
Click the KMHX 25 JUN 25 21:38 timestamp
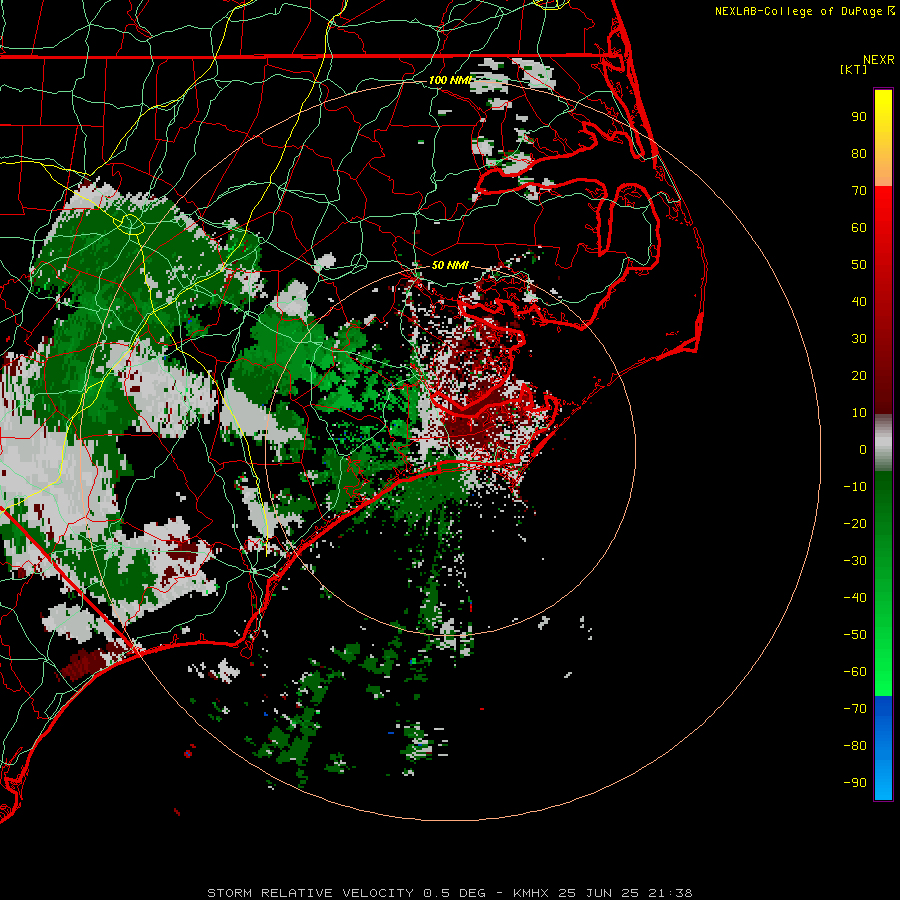click(x=603, y=893)
